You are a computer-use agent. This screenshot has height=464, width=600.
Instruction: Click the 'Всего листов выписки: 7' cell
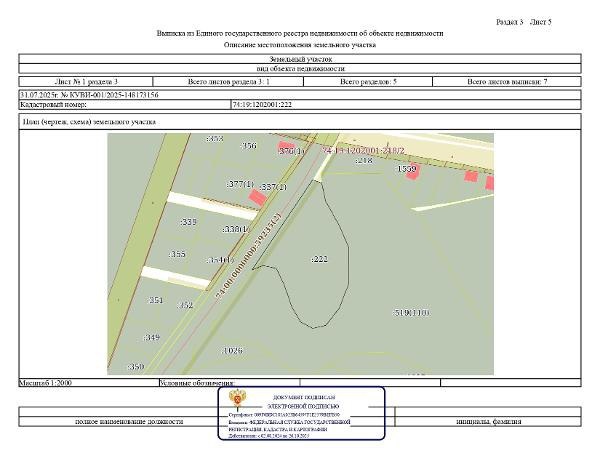click(507, 81)
